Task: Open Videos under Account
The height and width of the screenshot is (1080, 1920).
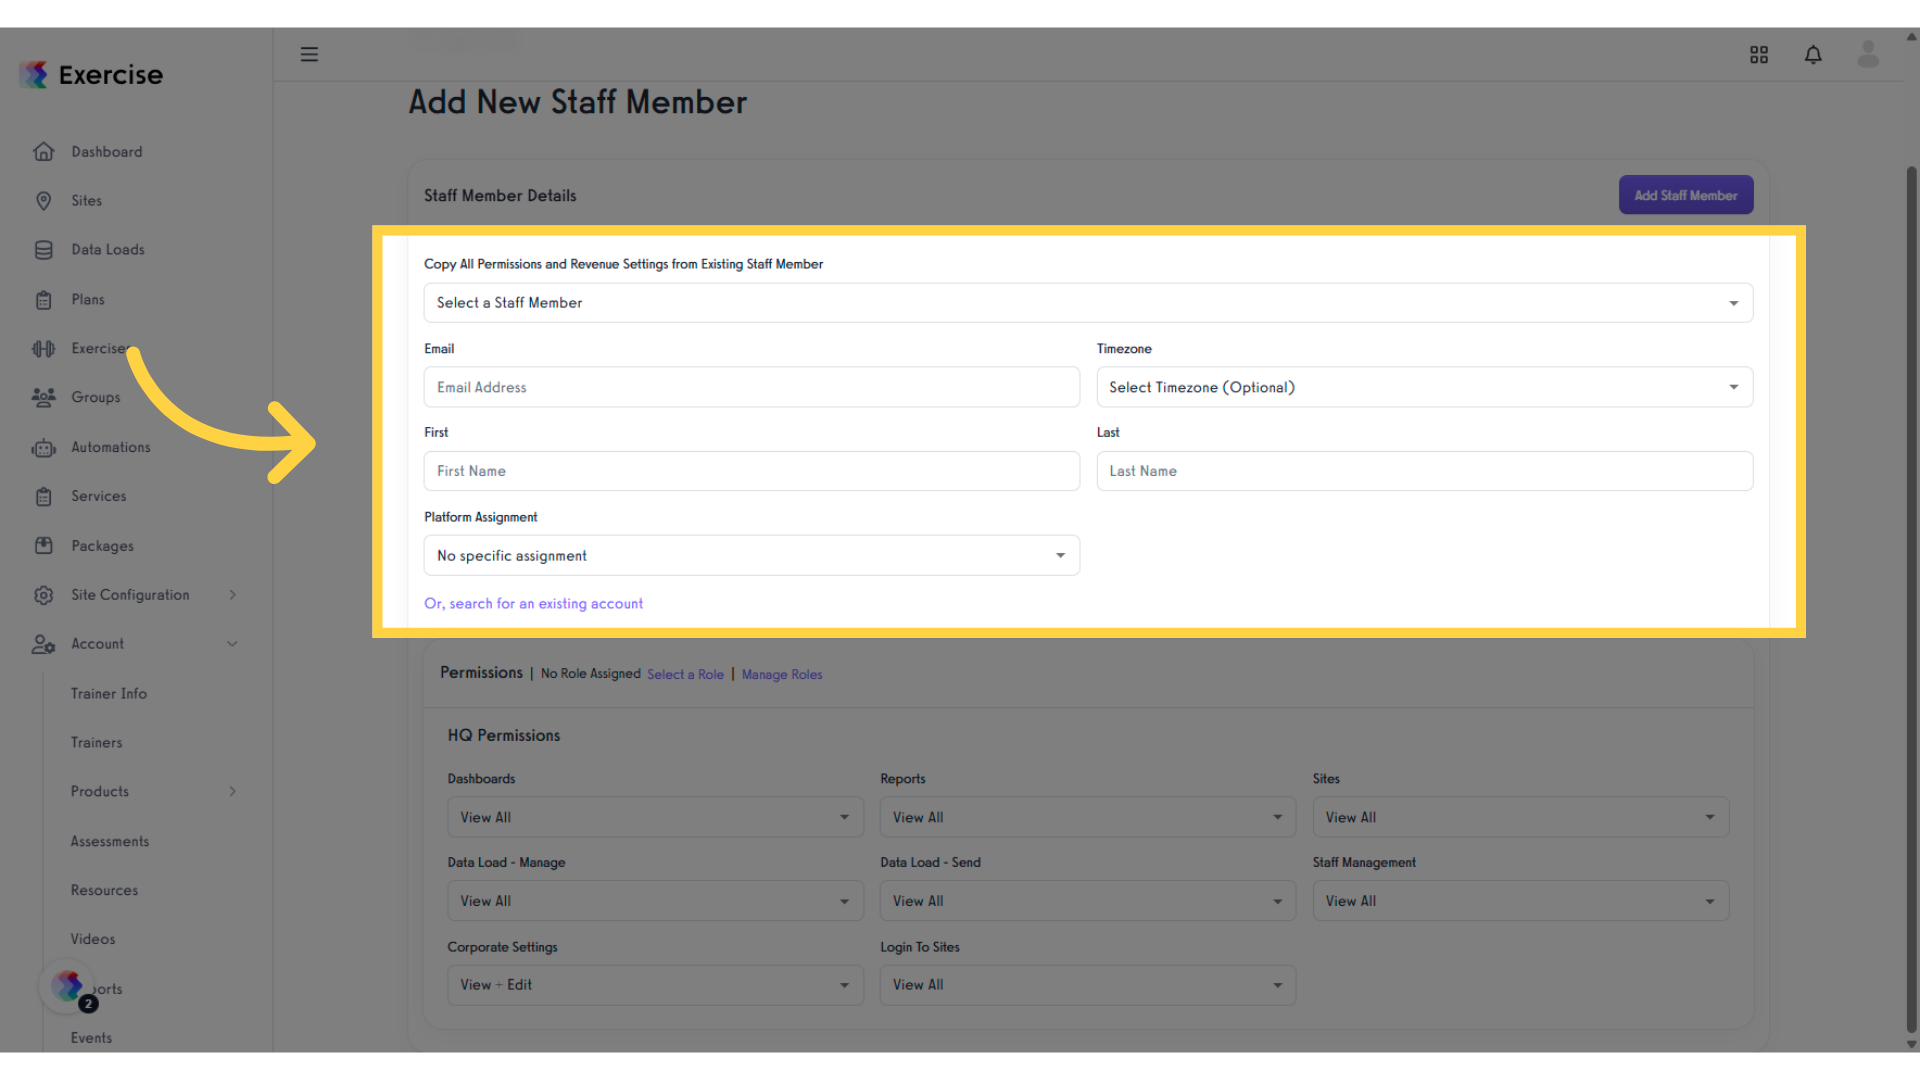Action: [93, 940]
